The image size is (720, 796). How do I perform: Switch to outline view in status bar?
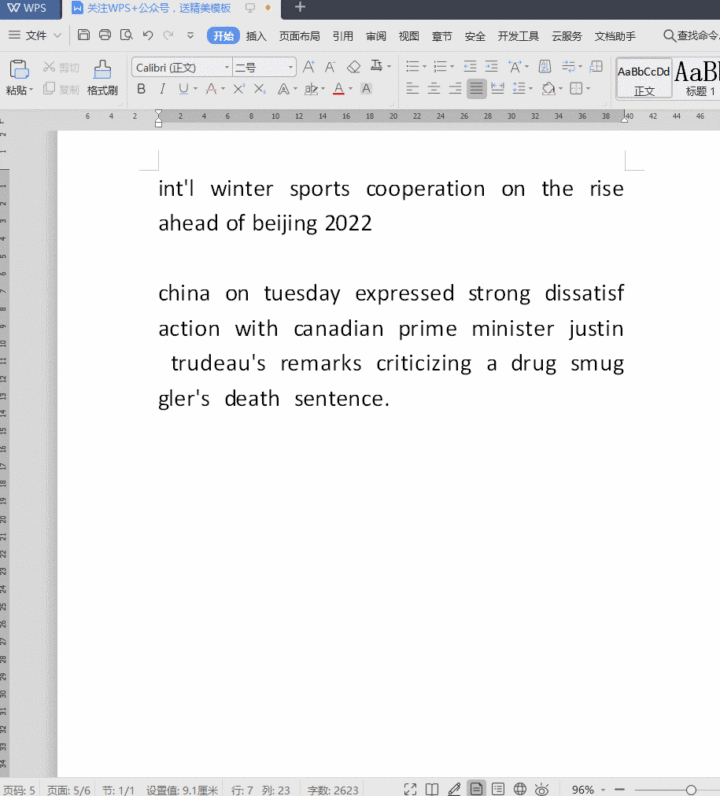[498, 789]
